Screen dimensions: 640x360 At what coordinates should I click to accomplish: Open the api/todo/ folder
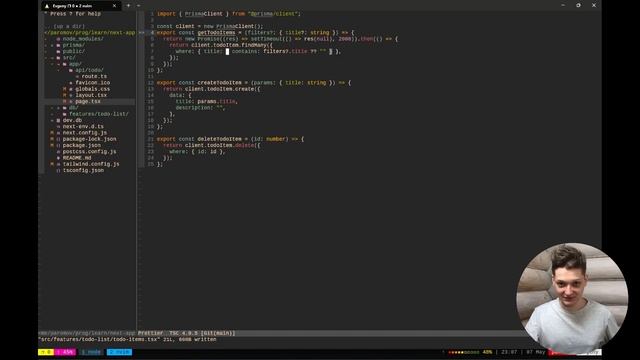89,70
